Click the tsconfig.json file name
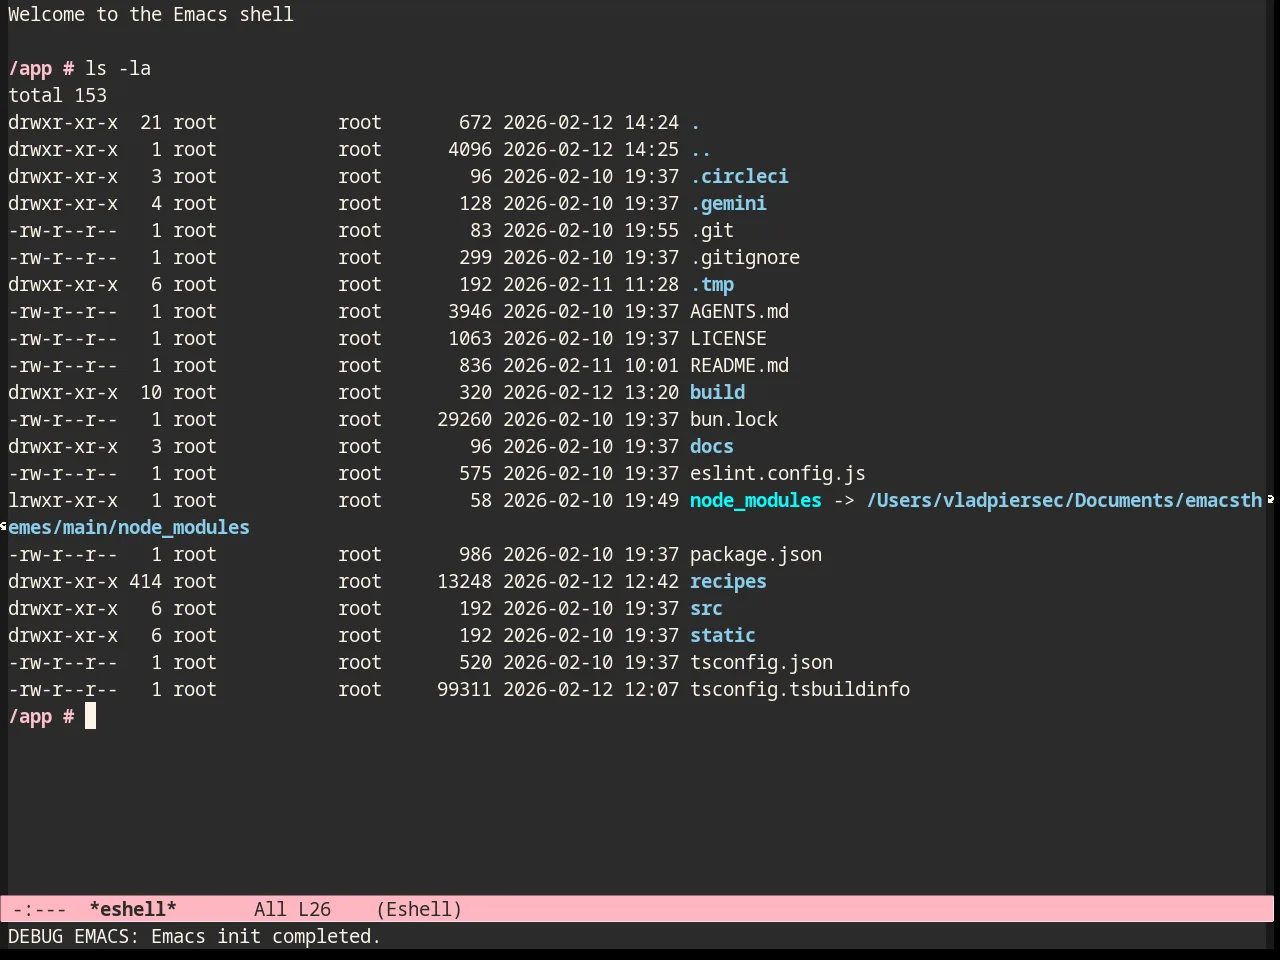1280x960 pixels. pos(761,662)
